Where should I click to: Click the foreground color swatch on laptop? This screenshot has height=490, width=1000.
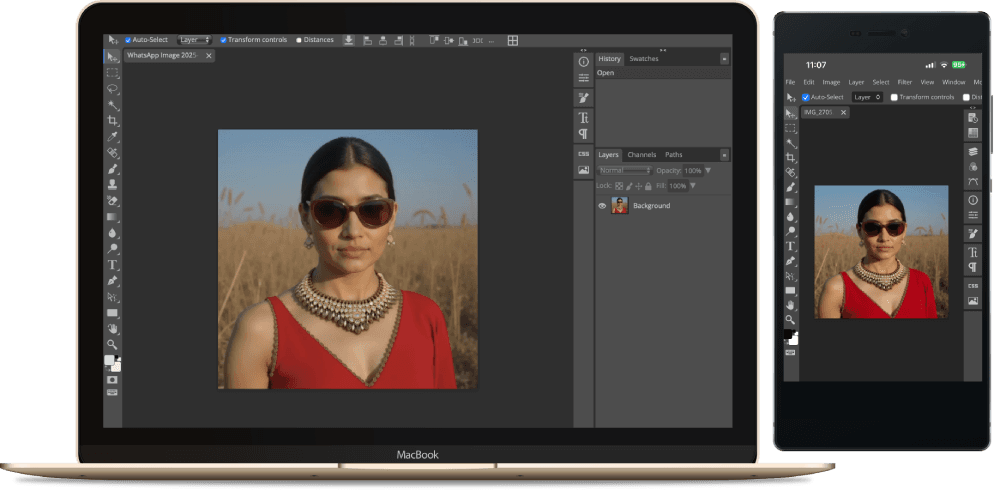pyautogui.click(x=110, y=360)
